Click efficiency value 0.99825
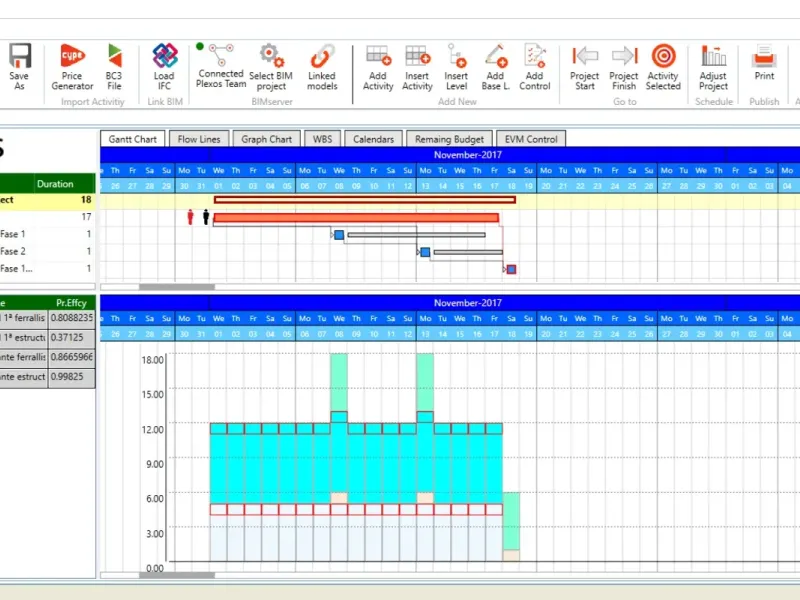The width and height of the screenshot is (800, 600). pos(71,377)
